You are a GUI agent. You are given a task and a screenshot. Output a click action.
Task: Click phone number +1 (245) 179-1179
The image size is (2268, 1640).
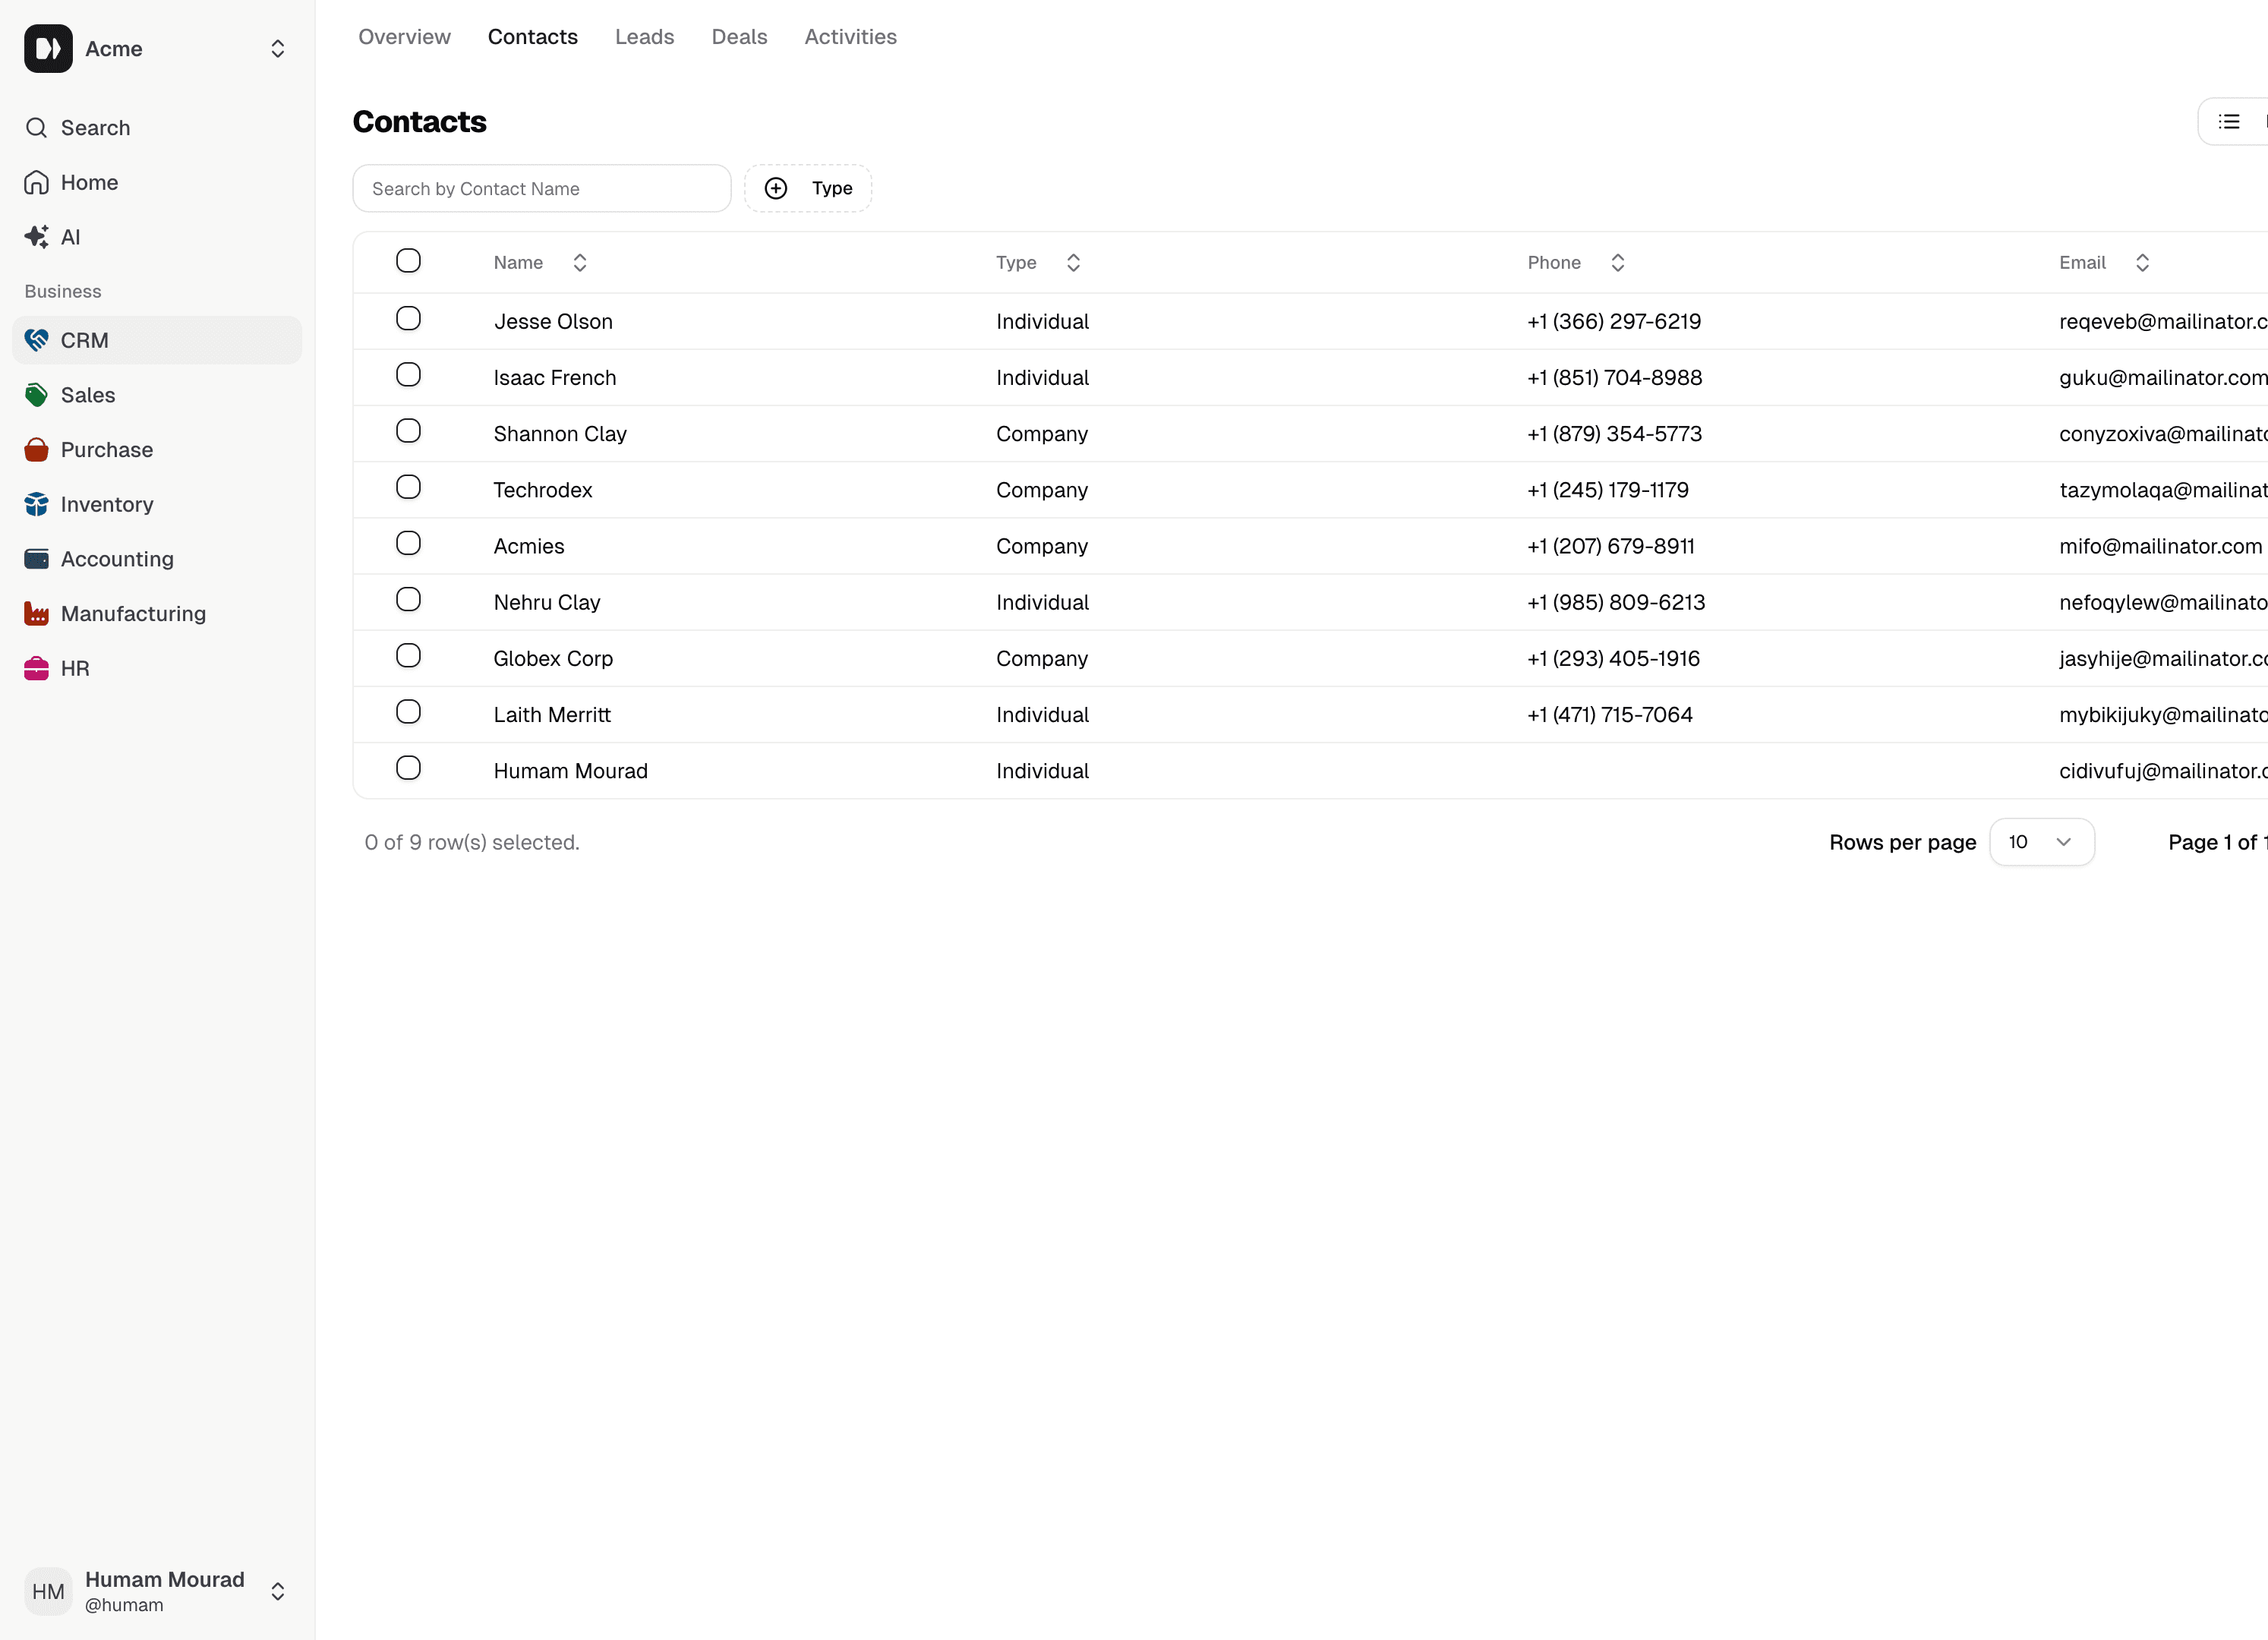pos(1608,490)
